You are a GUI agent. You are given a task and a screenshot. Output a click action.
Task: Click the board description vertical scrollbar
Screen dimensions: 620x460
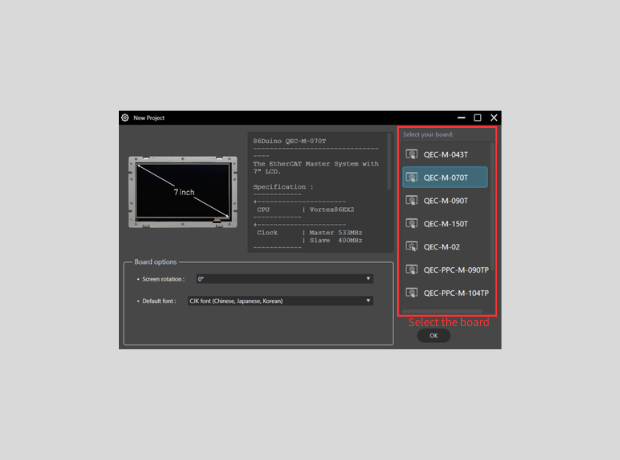click(389, 161)
